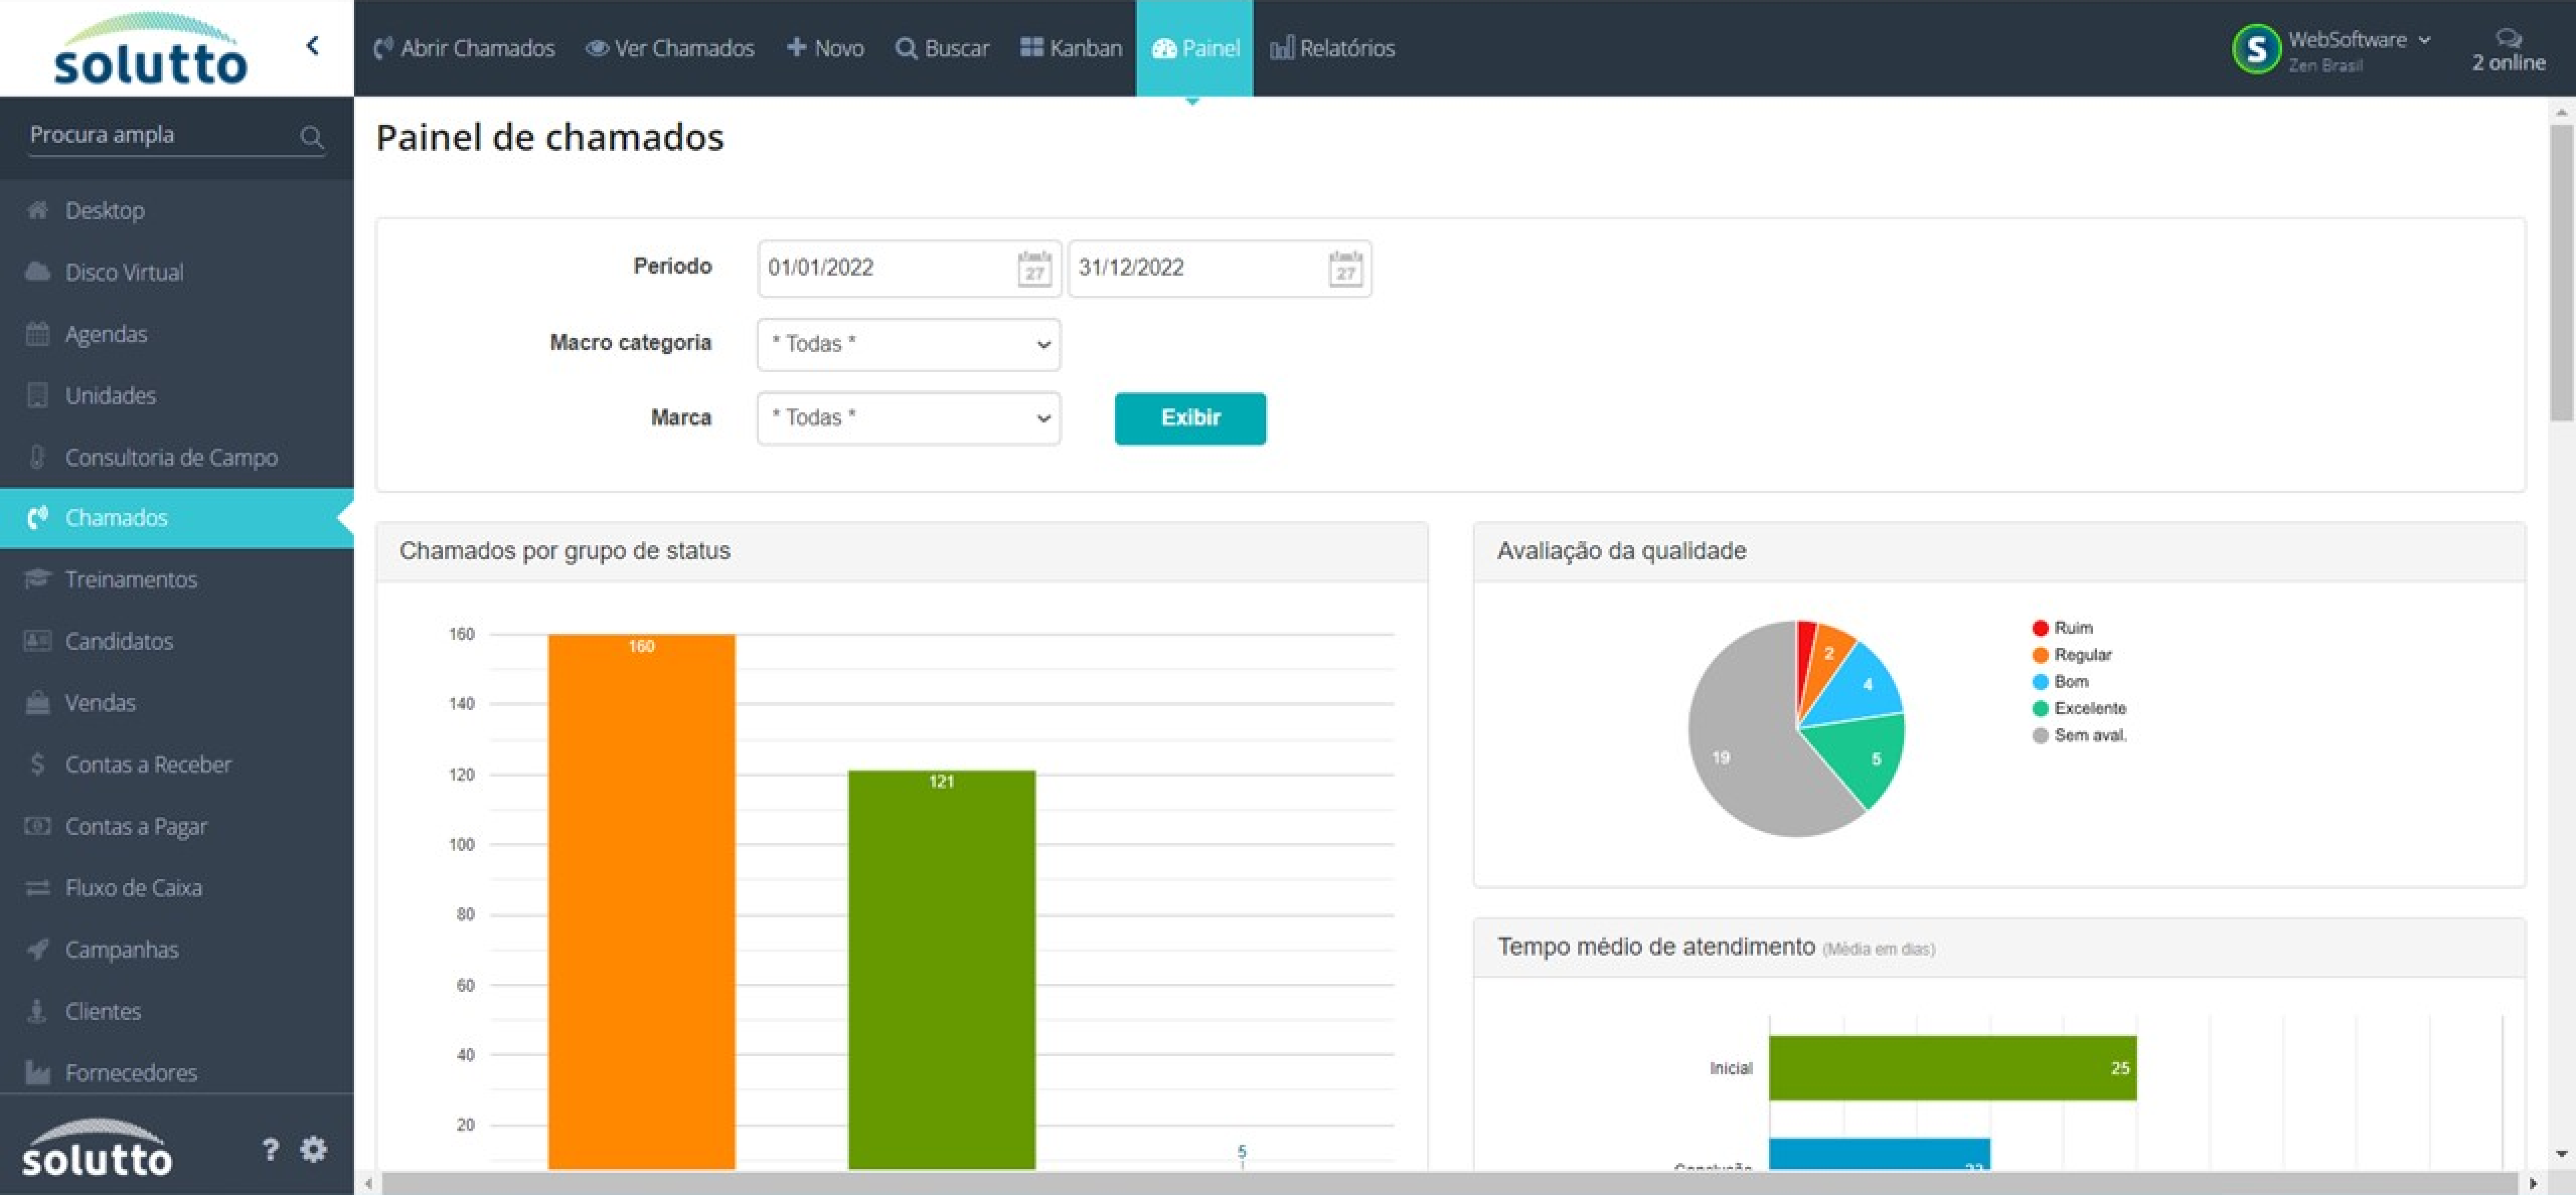The width and height of the screenshot is (2576, 1195).
Task: Click the chat bubbles 2 online icon
Action: pyautogui.click(x=2508, y=38)
